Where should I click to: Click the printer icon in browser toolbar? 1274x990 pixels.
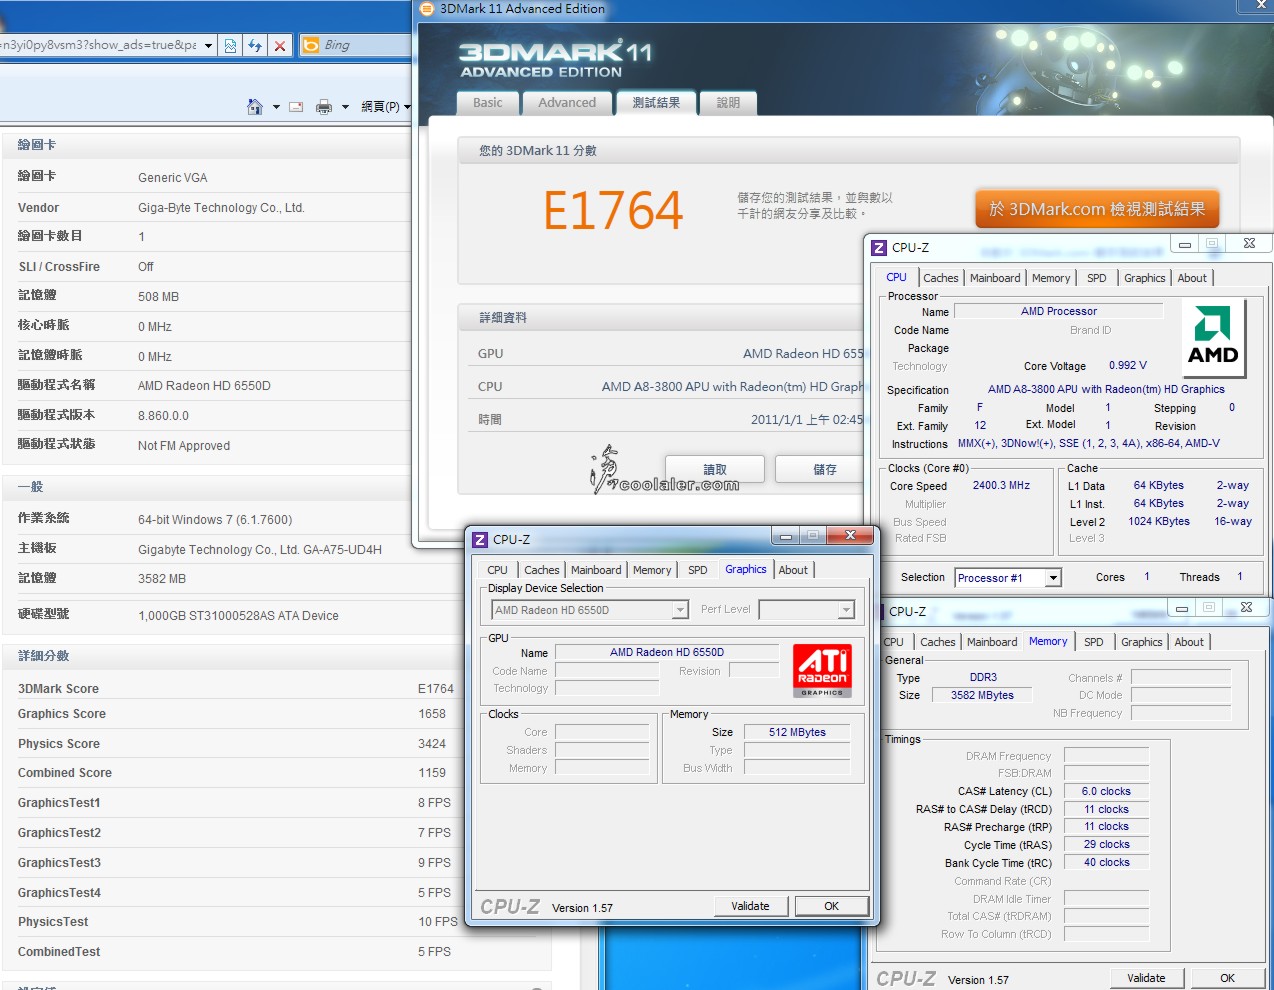[x=324, y=107]
